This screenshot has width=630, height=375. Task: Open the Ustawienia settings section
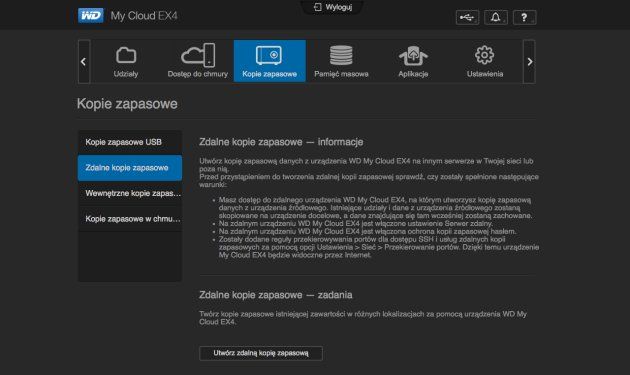point(485,61)
